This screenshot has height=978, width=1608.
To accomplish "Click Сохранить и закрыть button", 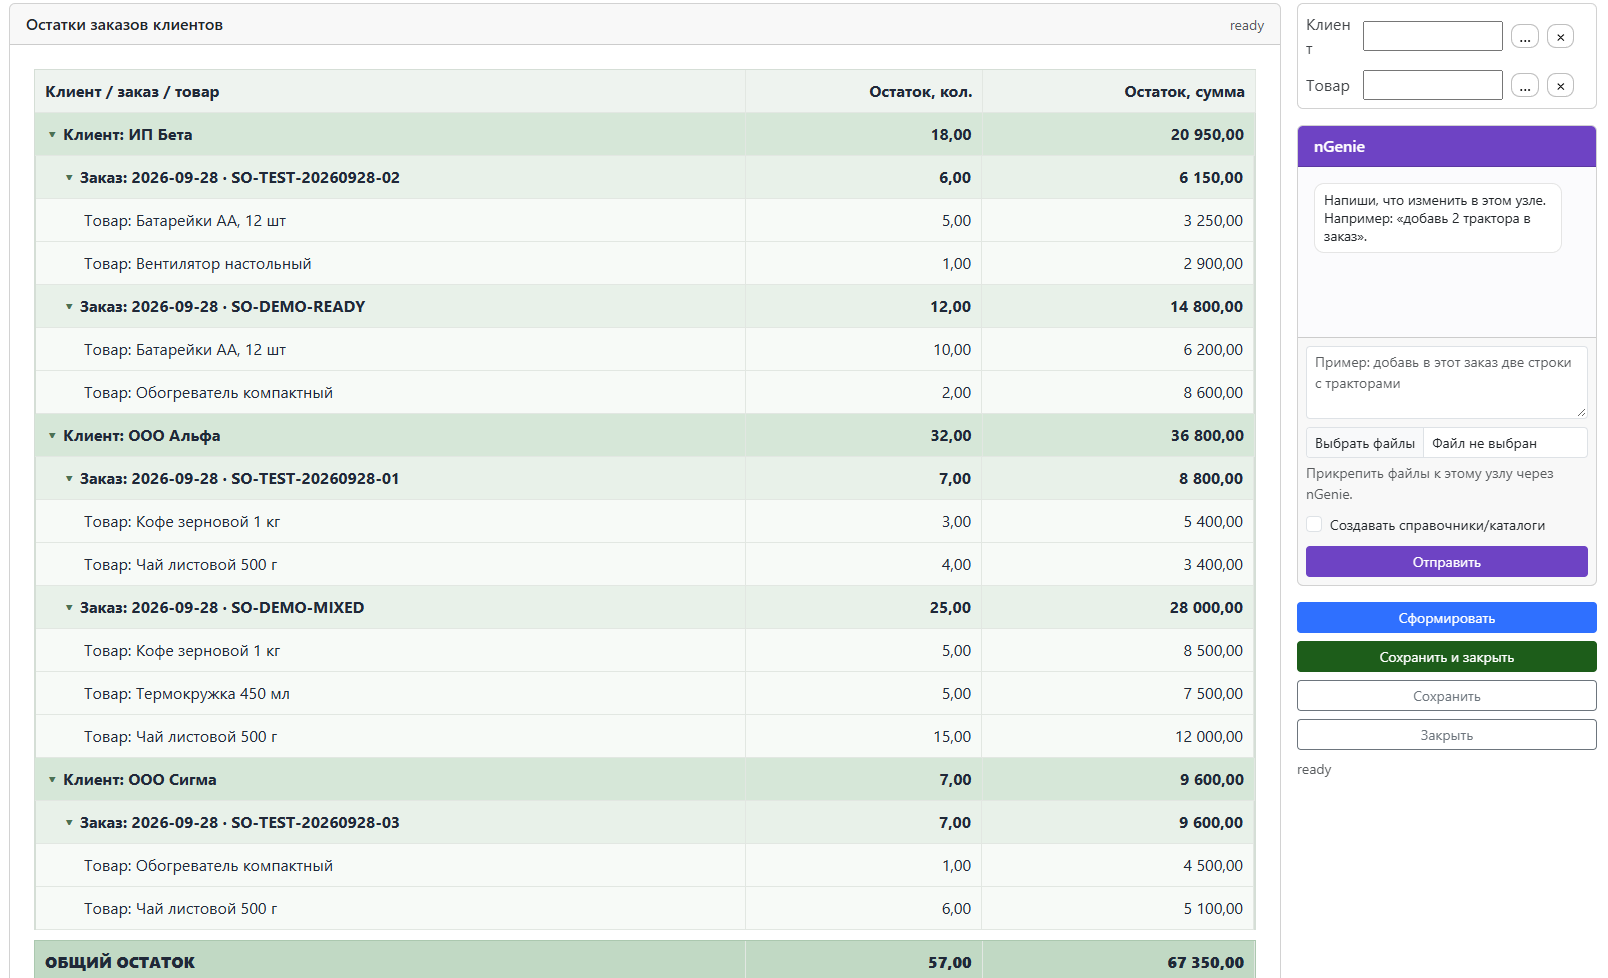I will click(x=1446, y=657).
